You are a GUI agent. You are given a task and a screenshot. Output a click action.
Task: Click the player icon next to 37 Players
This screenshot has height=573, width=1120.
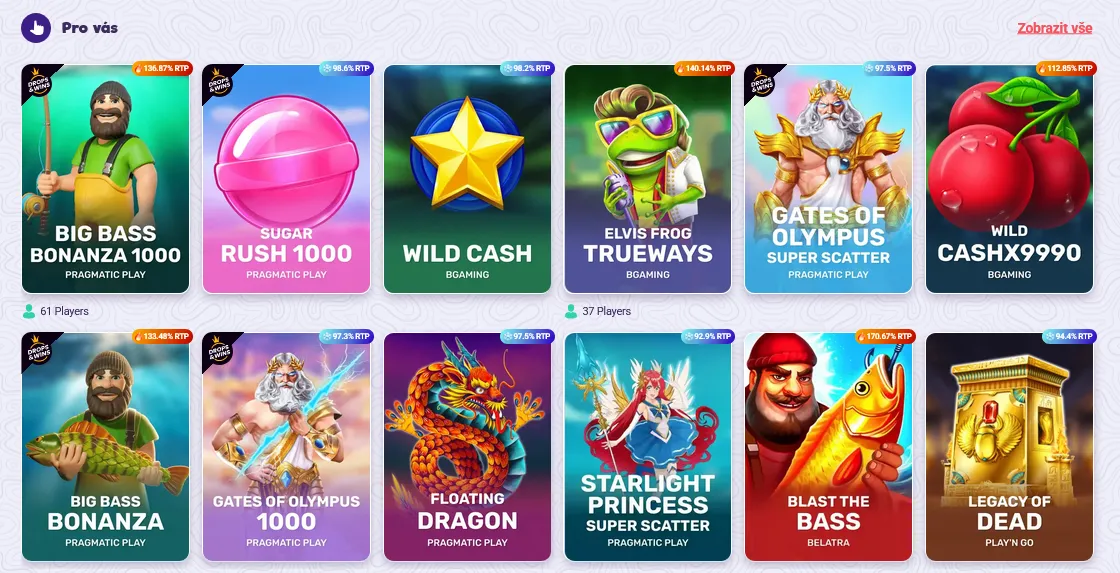[x=571, y=312]
